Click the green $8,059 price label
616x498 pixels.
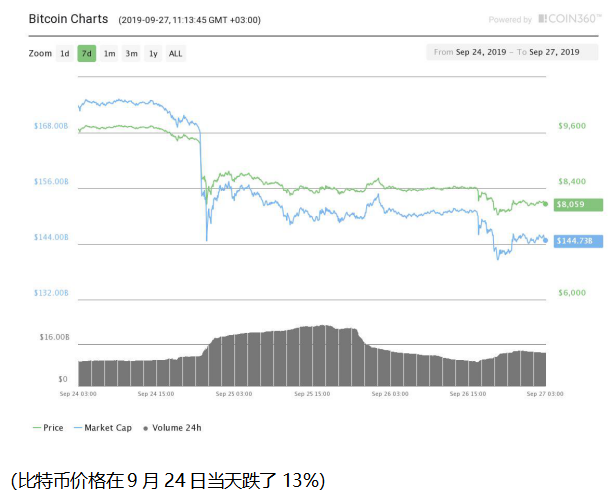tap(576, 204)
